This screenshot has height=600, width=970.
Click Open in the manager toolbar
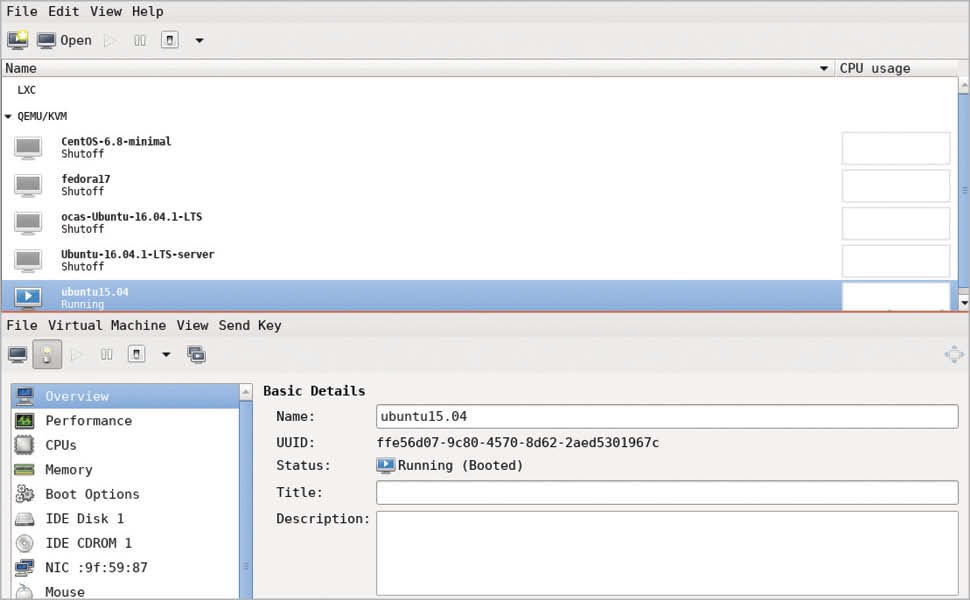click(64, 40)
